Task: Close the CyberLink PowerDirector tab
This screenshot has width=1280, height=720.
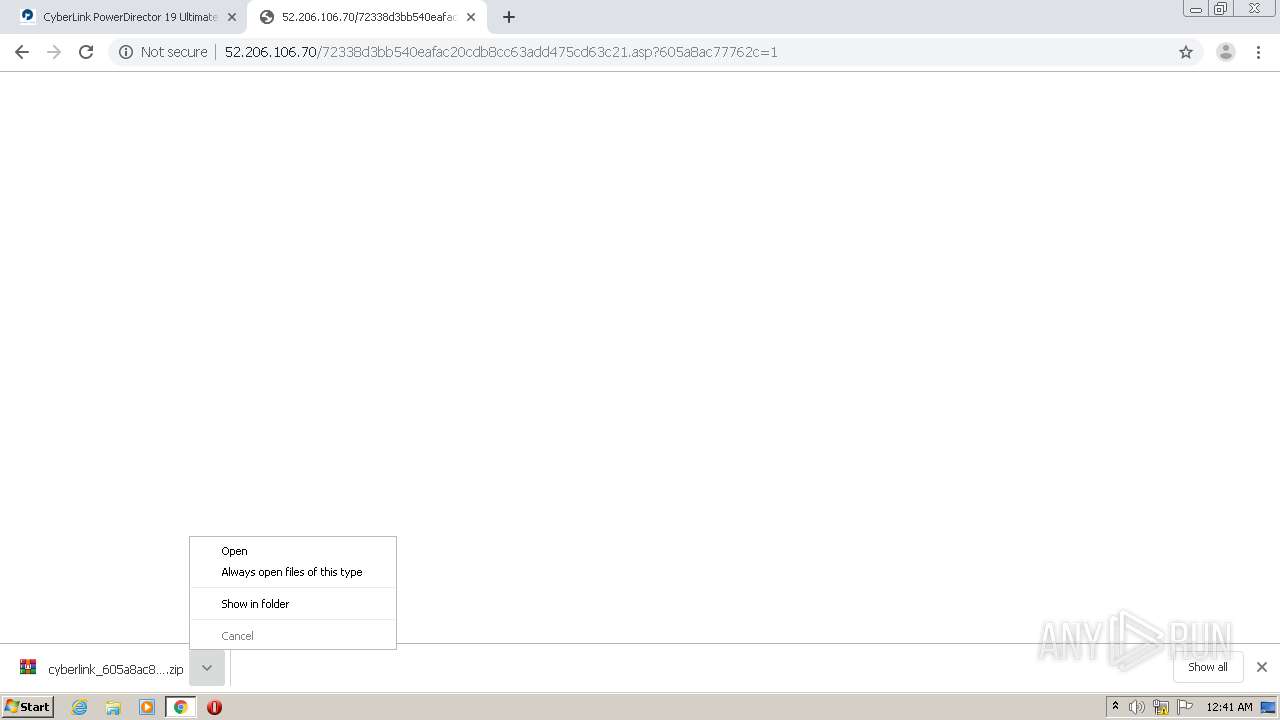Action: [232, 17]
